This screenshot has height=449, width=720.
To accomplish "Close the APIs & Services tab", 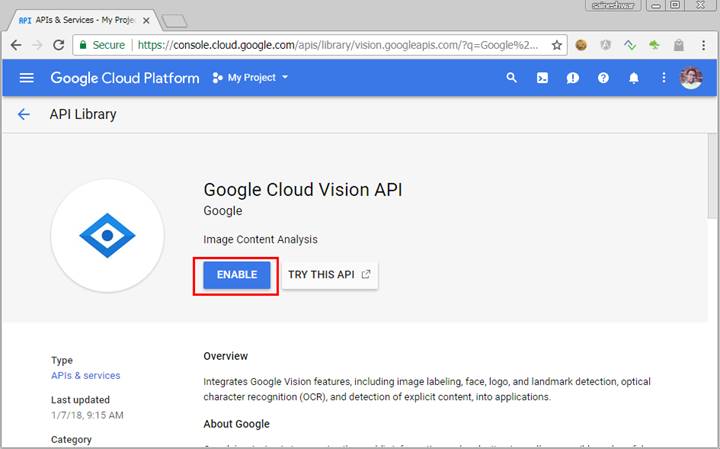I will pyautogui.click(x=146, y=21).
